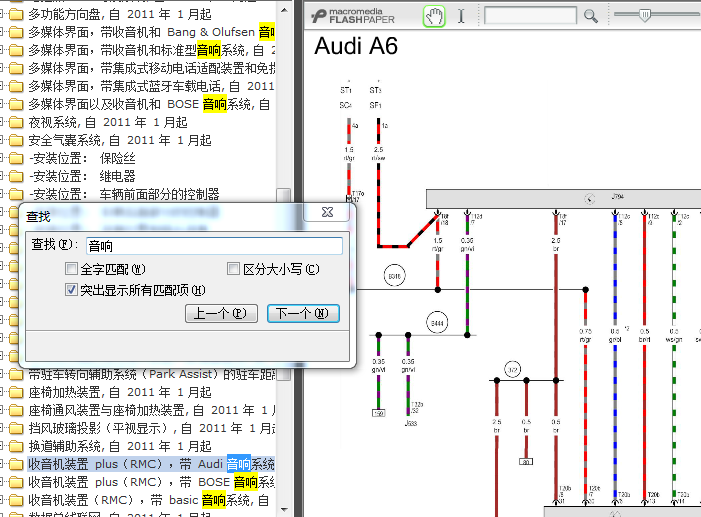This screenshot has width=701, height=517.
Task: Click the tree panel scrollbar thumb
Action: pos(283,286)
